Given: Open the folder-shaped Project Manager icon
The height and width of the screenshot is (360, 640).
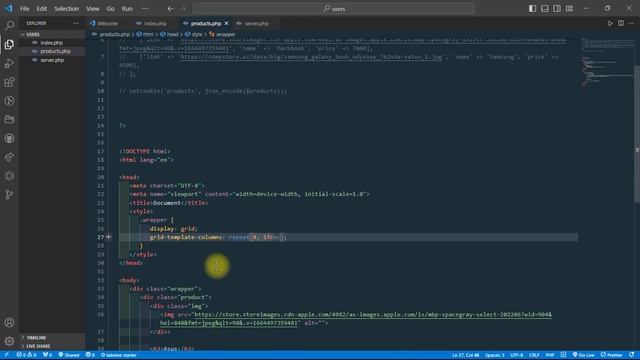Looking at the screenshot, I should click(9, 120).
